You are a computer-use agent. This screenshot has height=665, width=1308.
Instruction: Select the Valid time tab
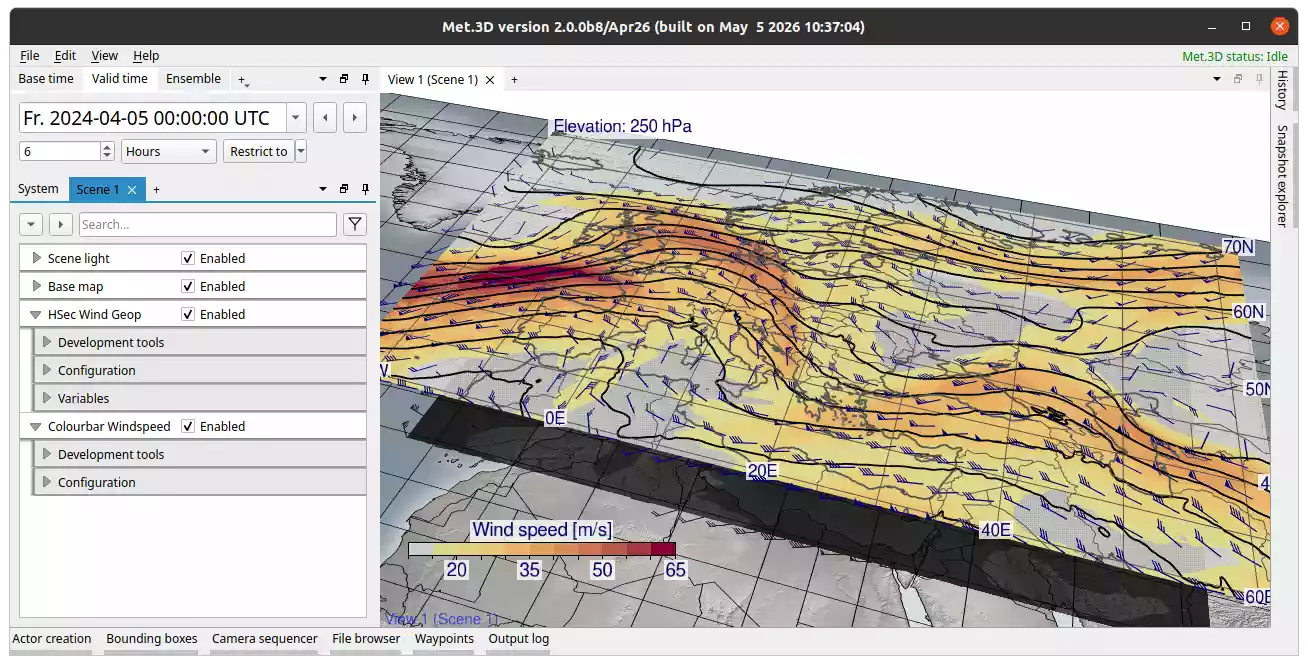(x=120, y=79)
